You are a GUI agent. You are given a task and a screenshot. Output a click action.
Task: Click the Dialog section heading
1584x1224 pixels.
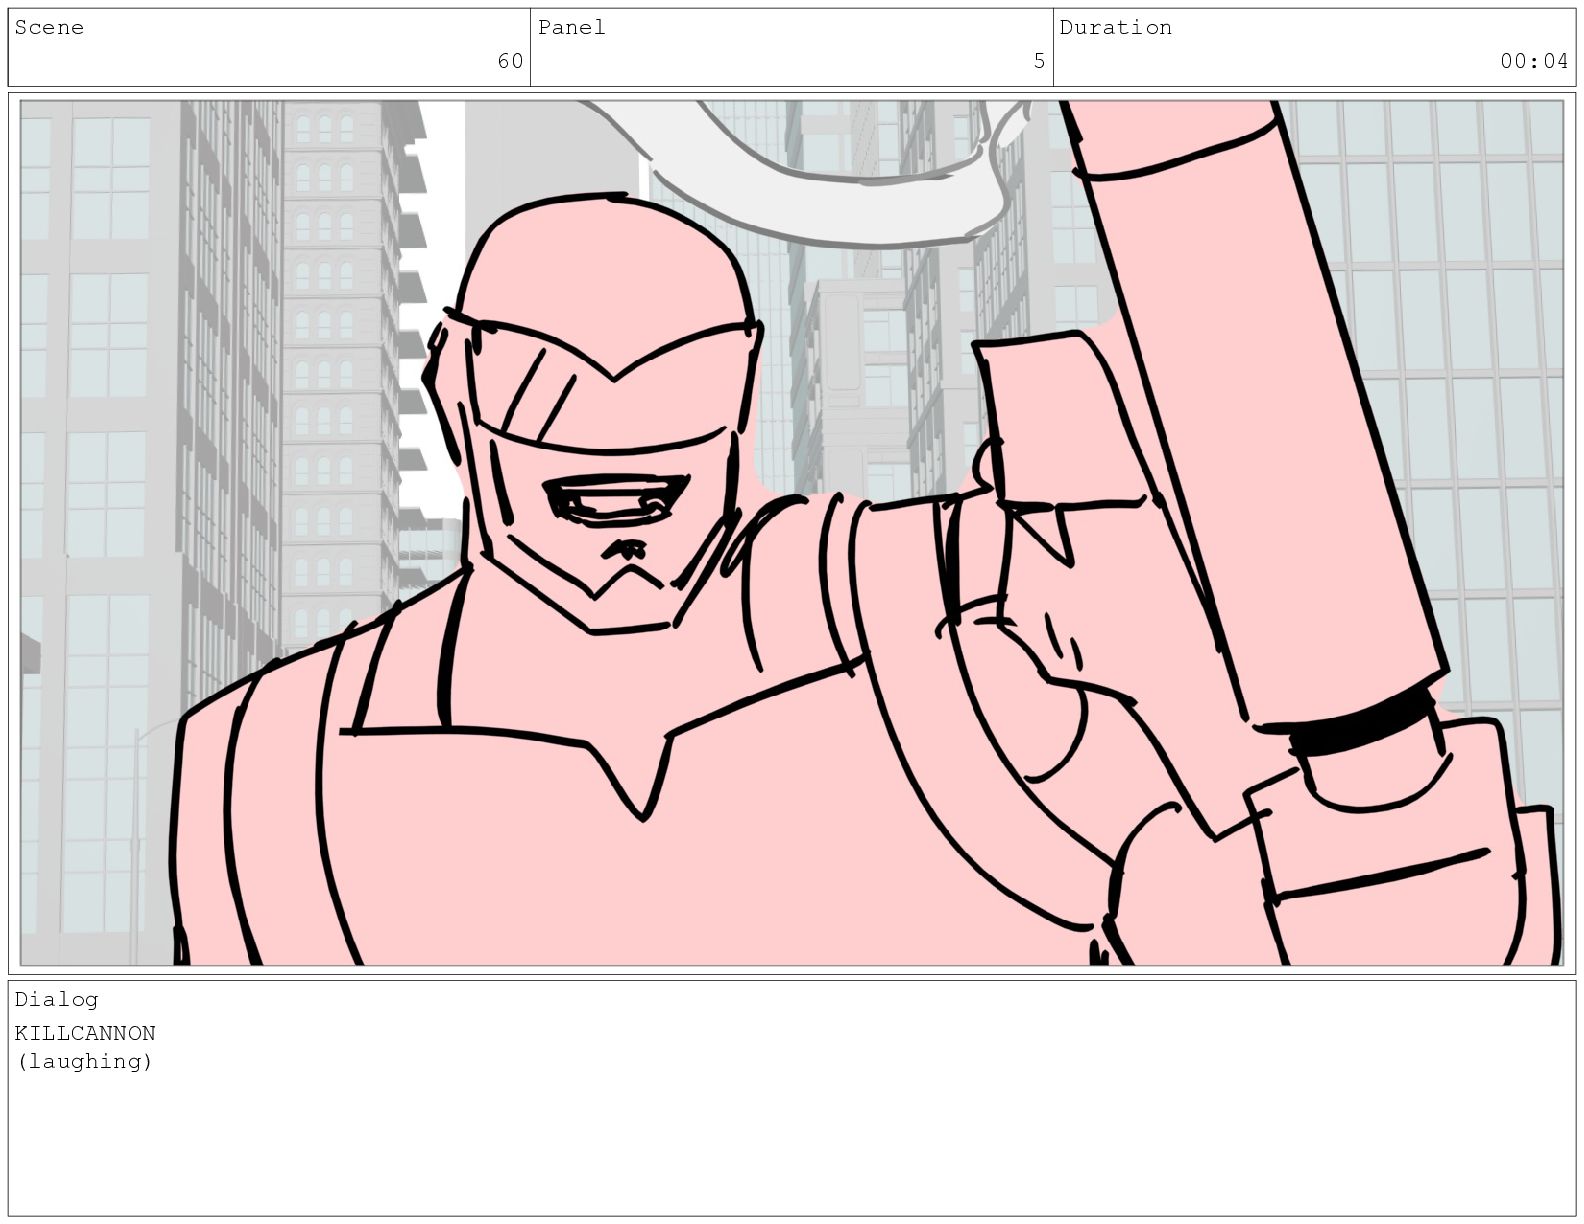56,999
